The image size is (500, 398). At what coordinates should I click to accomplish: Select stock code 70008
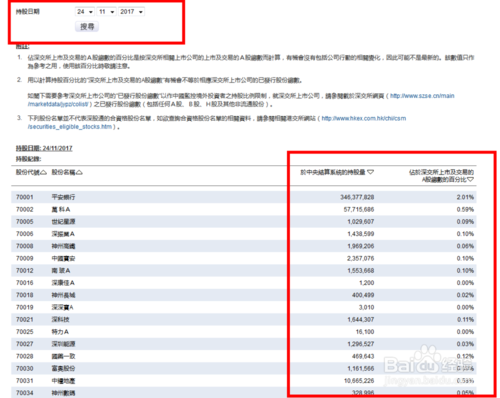pyautogui.click(x=25, y=246)
